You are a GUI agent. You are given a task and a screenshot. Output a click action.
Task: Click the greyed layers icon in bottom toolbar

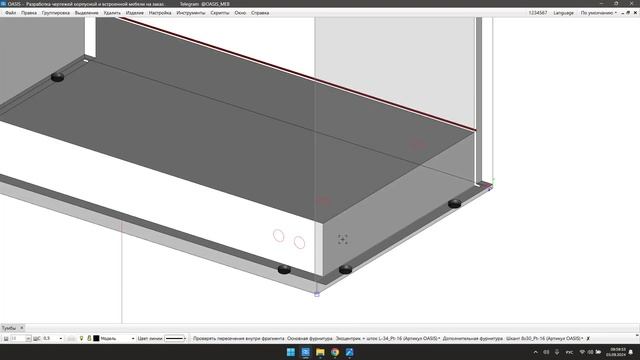coord(71,338)
